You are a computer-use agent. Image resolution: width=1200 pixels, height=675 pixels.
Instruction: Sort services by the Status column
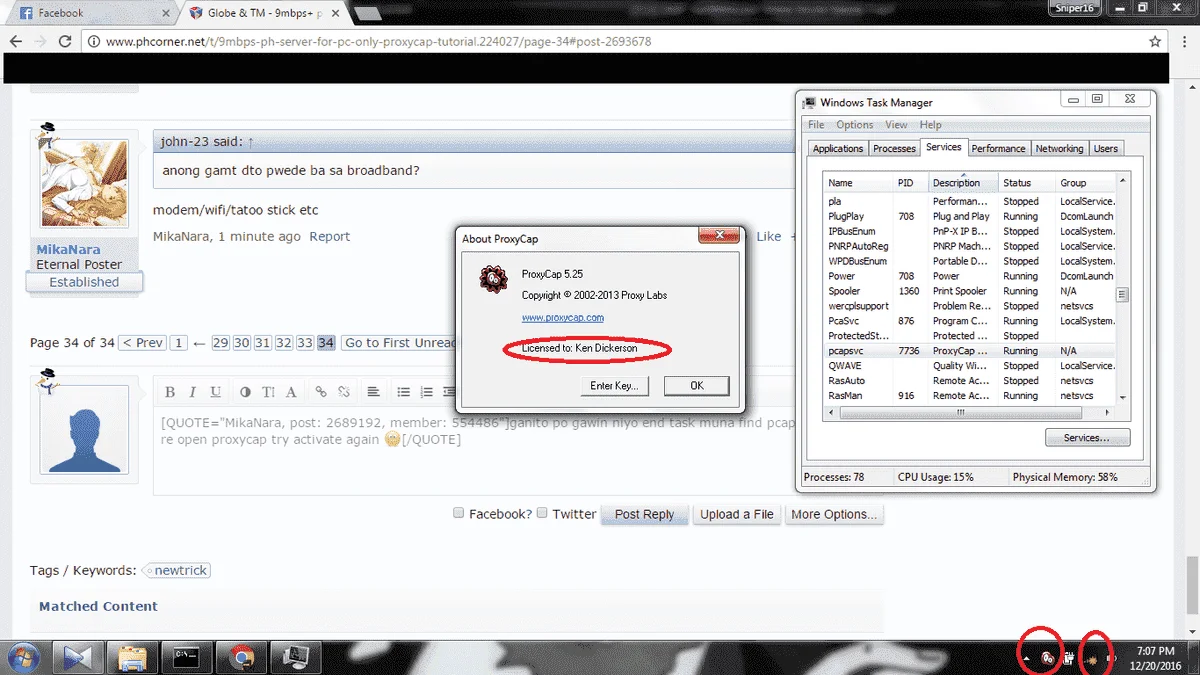(x=1027, y=183)
